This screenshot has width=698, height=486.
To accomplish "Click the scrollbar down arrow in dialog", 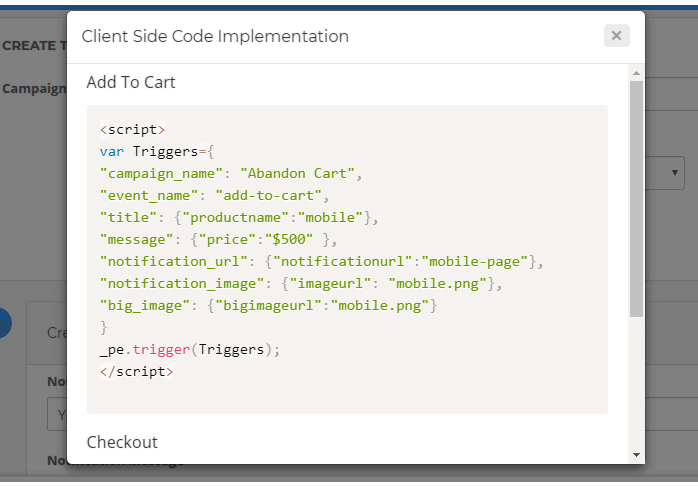I will click(636, 454).
